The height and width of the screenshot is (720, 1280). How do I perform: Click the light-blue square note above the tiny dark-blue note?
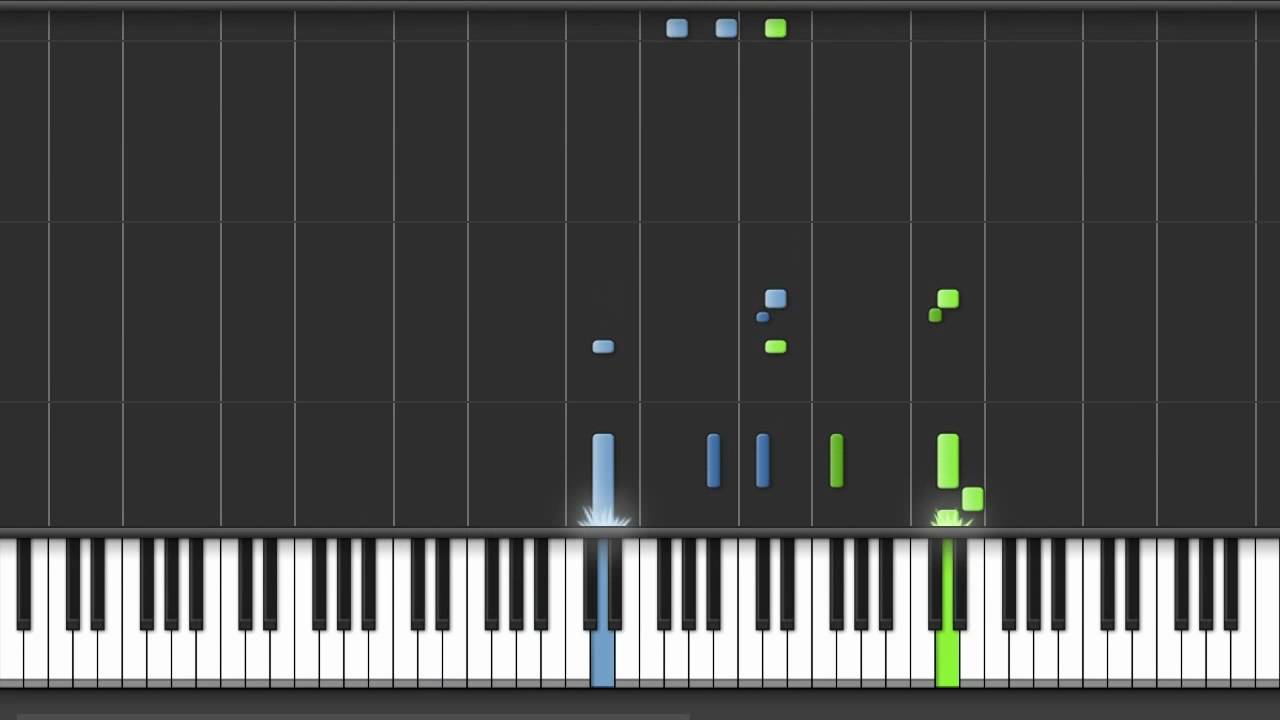pos(775,298)
